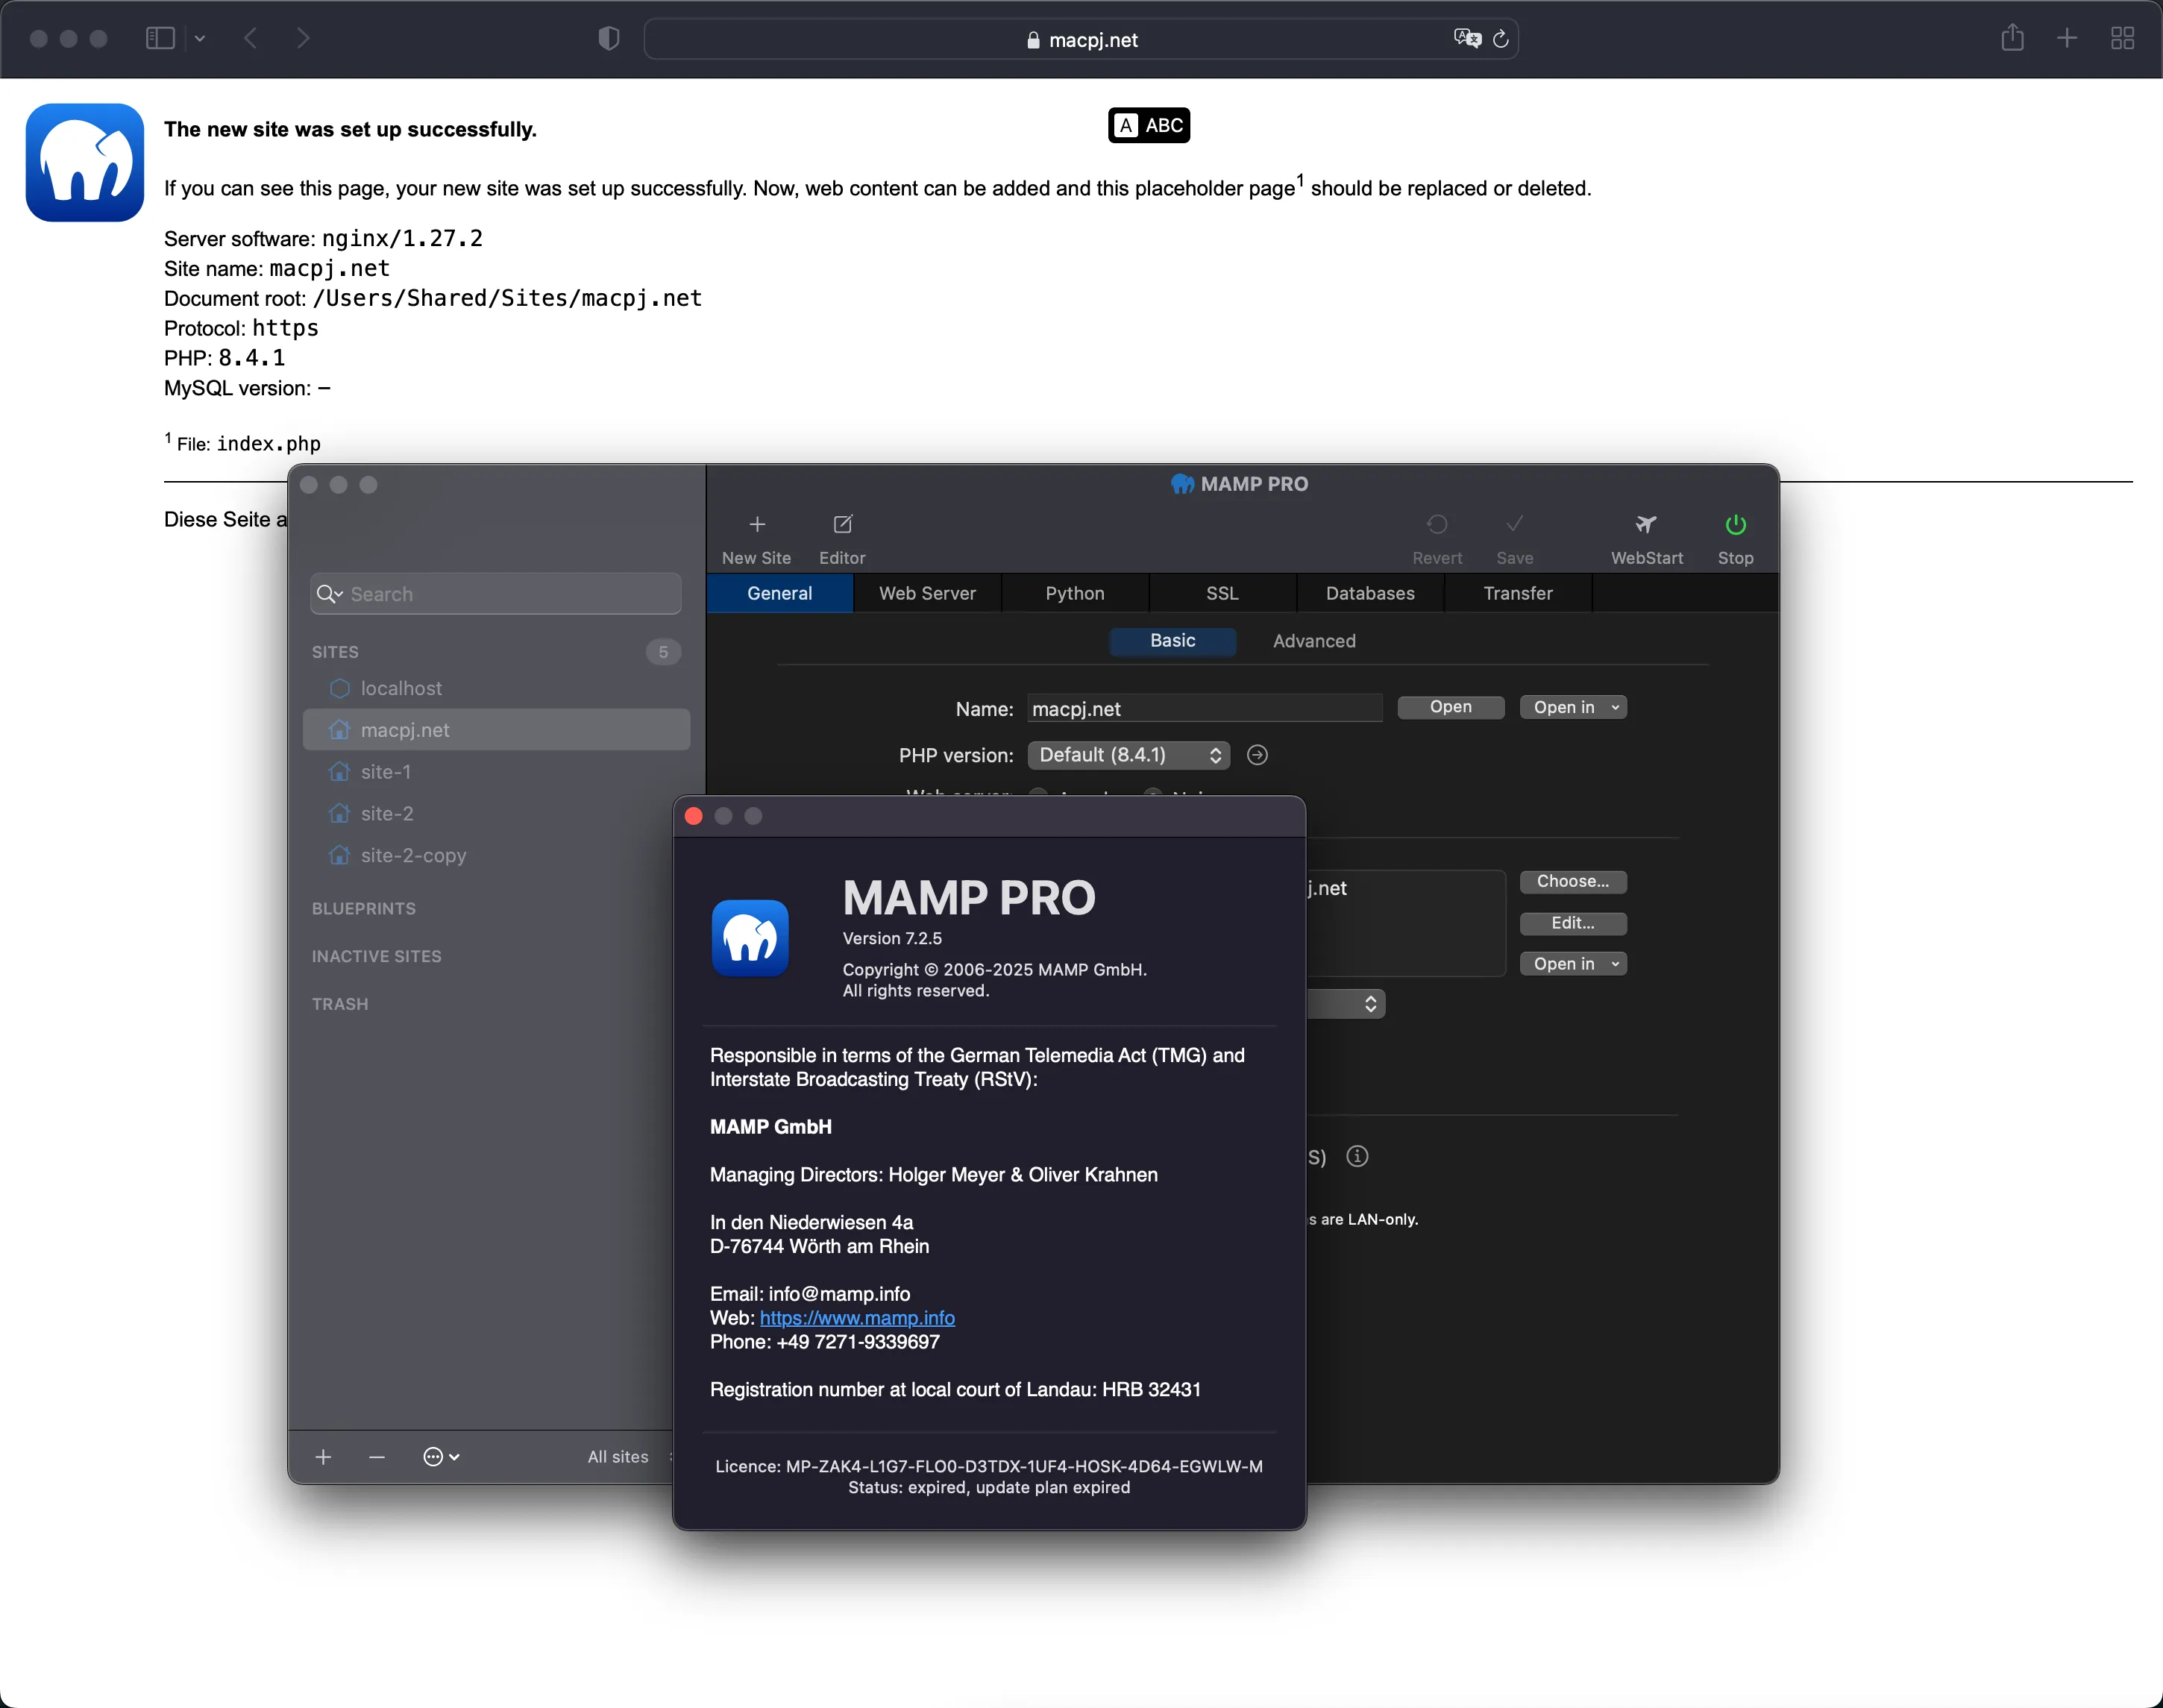Open the SSL tab
The height and width of the screenshot is (1708, 2163).
[1222, 593]
